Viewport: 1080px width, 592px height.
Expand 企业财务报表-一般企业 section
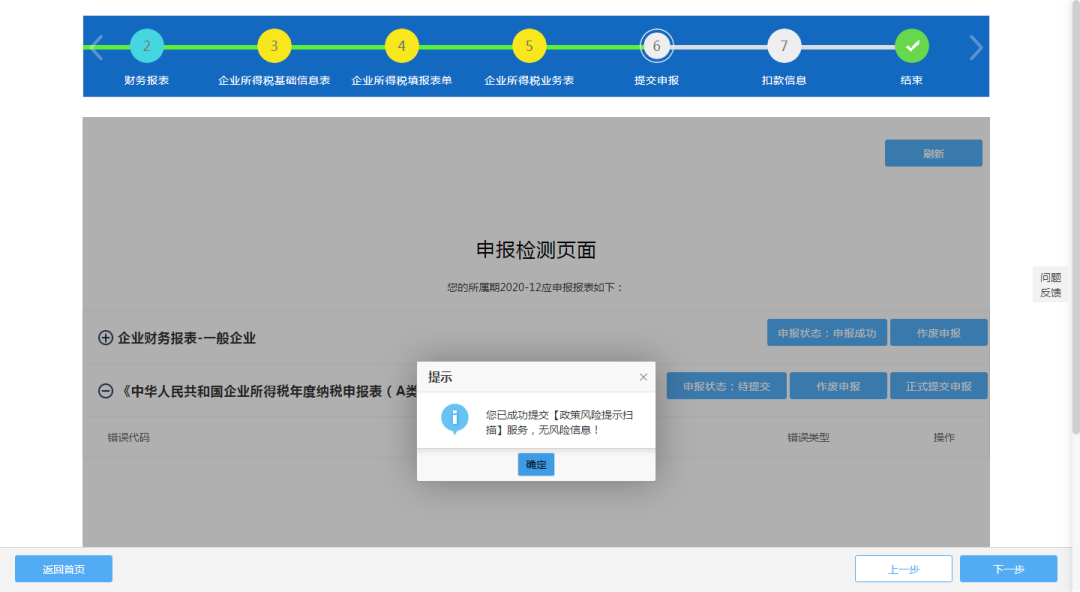point(105,338)
